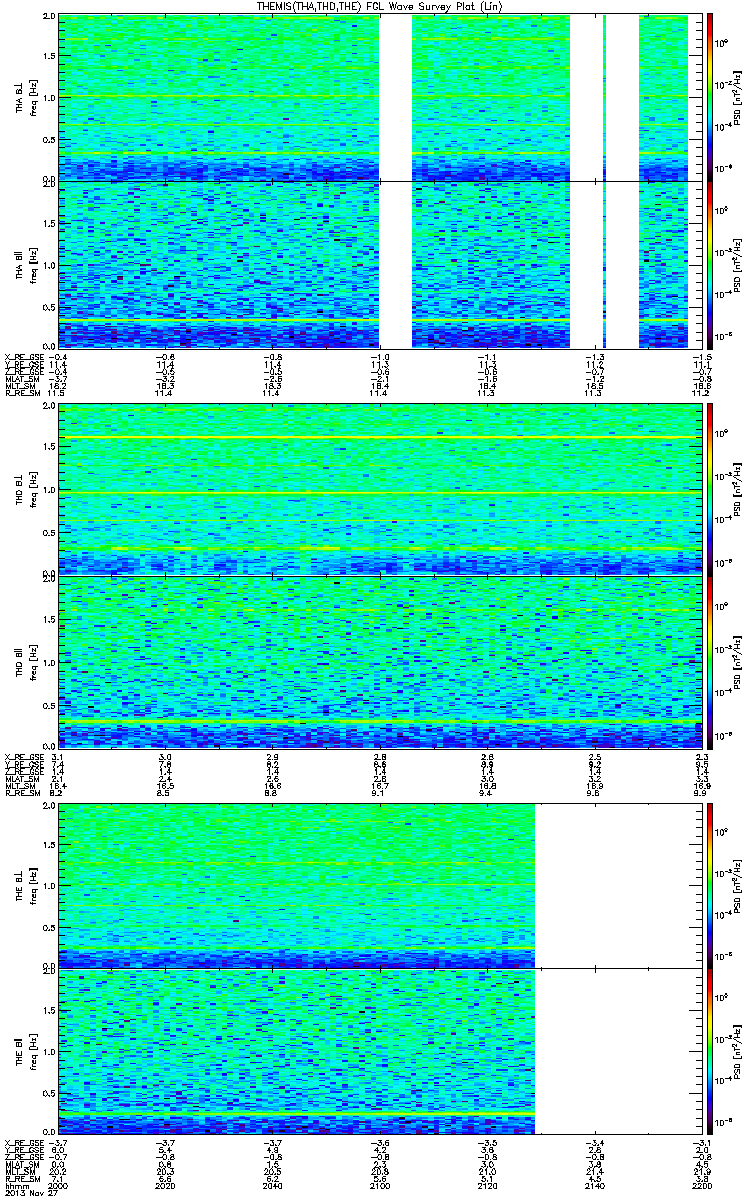Click the PSD units label beside THE BL colorbar
Viewport: 750px width, 1200px height.
(737, 884)
